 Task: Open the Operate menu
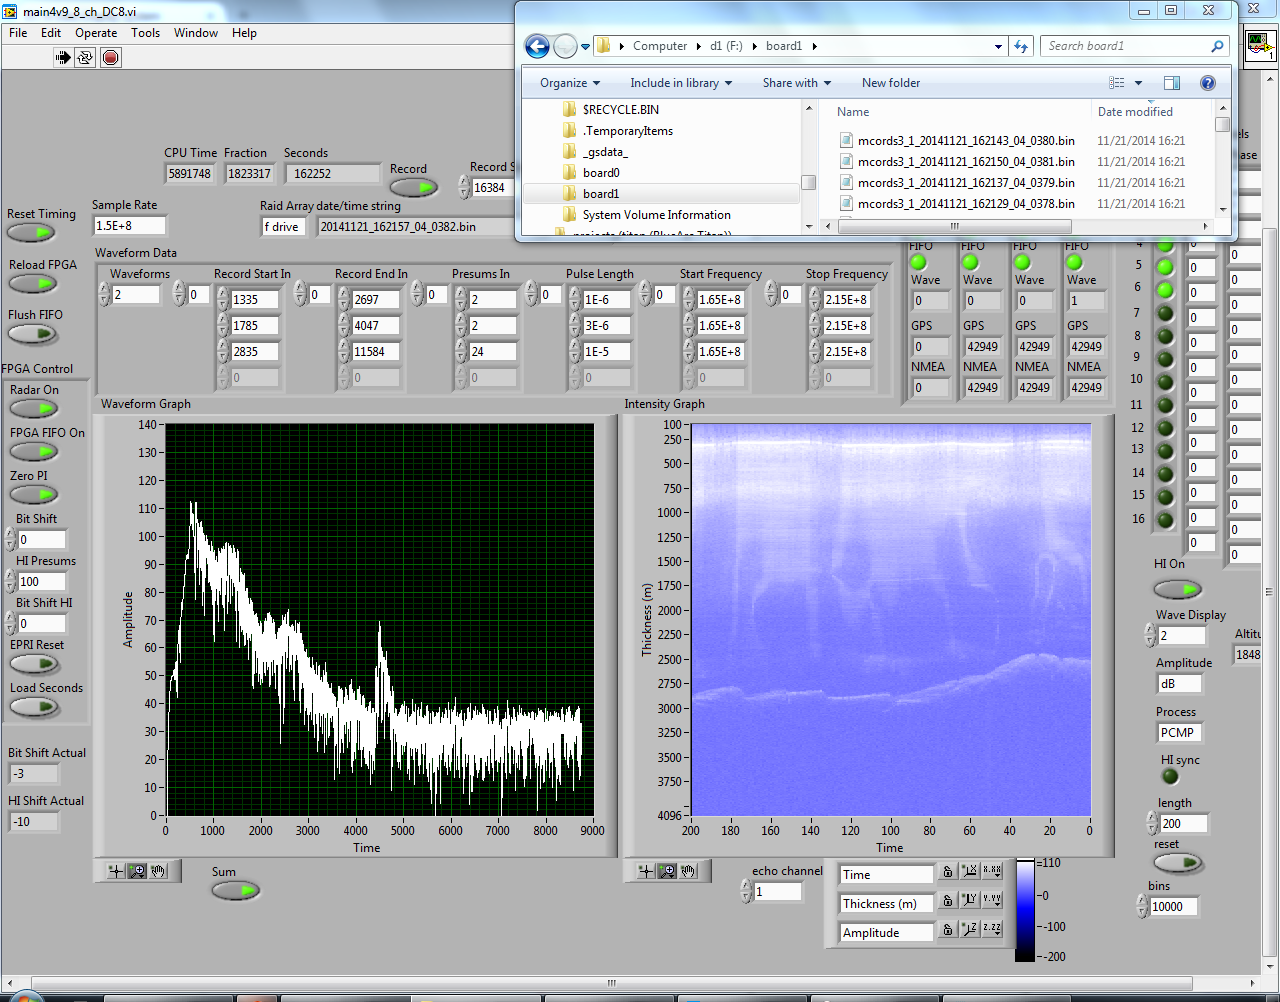click(96, 33)
